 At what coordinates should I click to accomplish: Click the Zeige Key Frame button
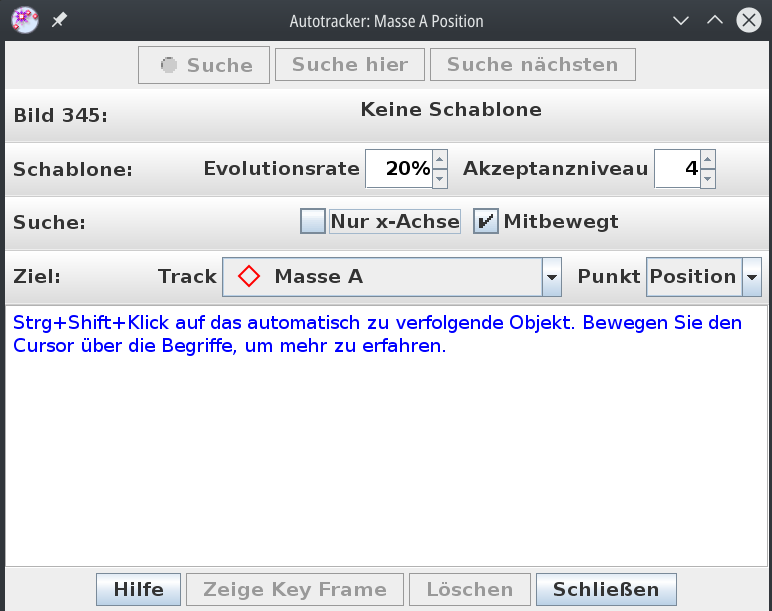(x=295, y=589)
